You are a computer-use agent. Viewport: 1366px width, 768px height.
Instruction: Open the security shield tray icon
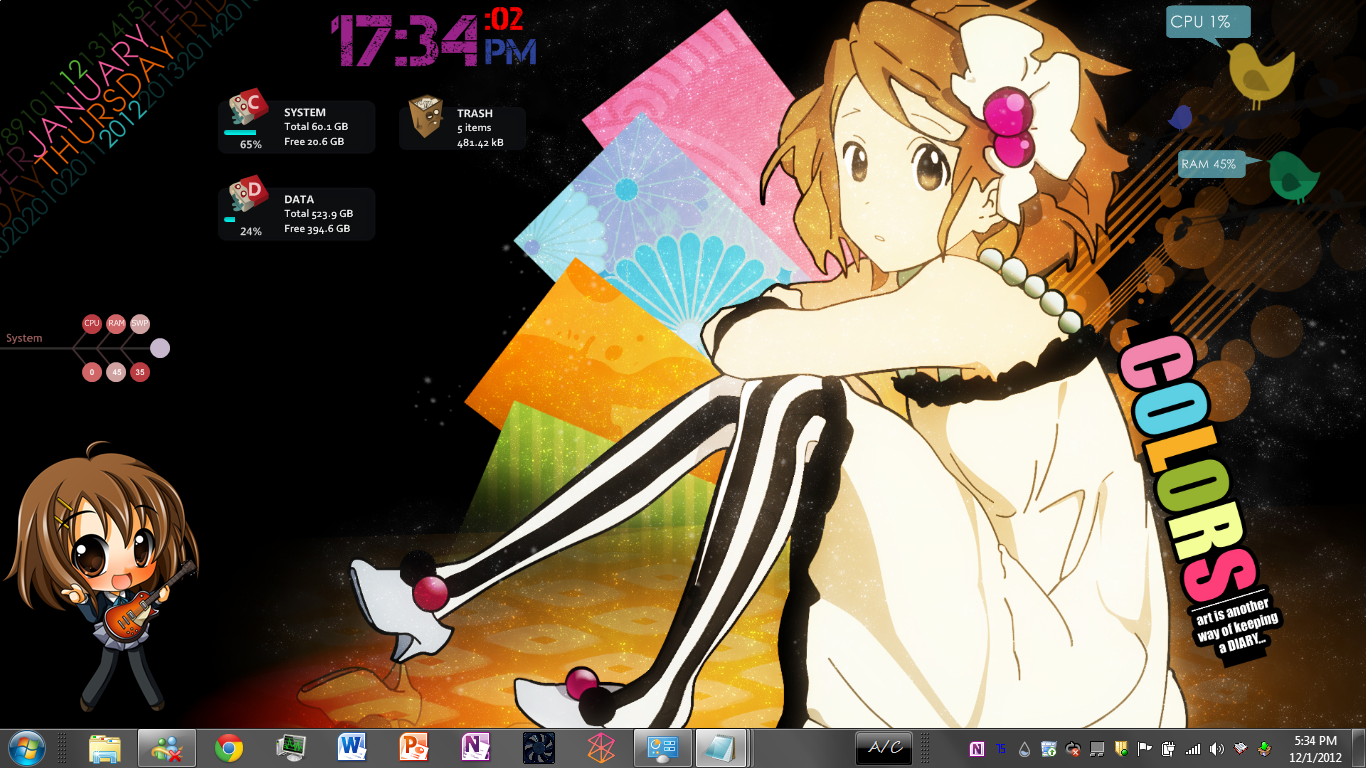1121,749
